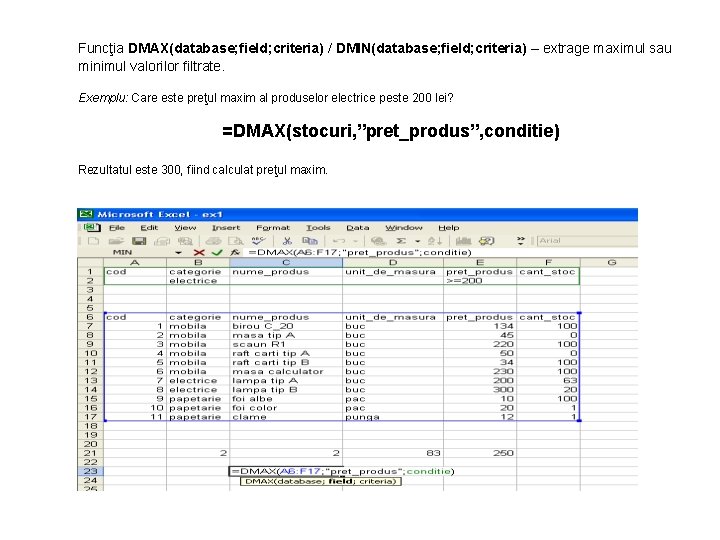Select column header A

point(135,263)
